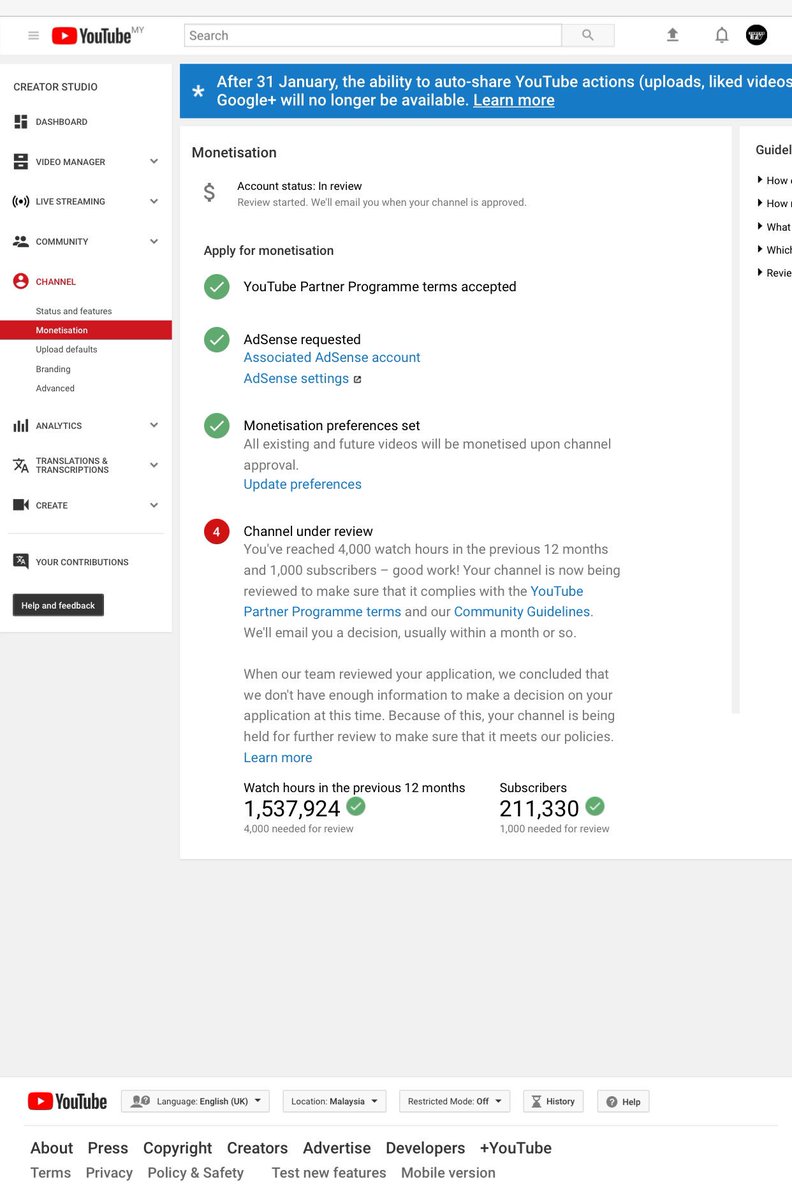This screenshot has height=1200, width=792.
Task: Open the notifications bell
Action: click(x=722, y=35)
